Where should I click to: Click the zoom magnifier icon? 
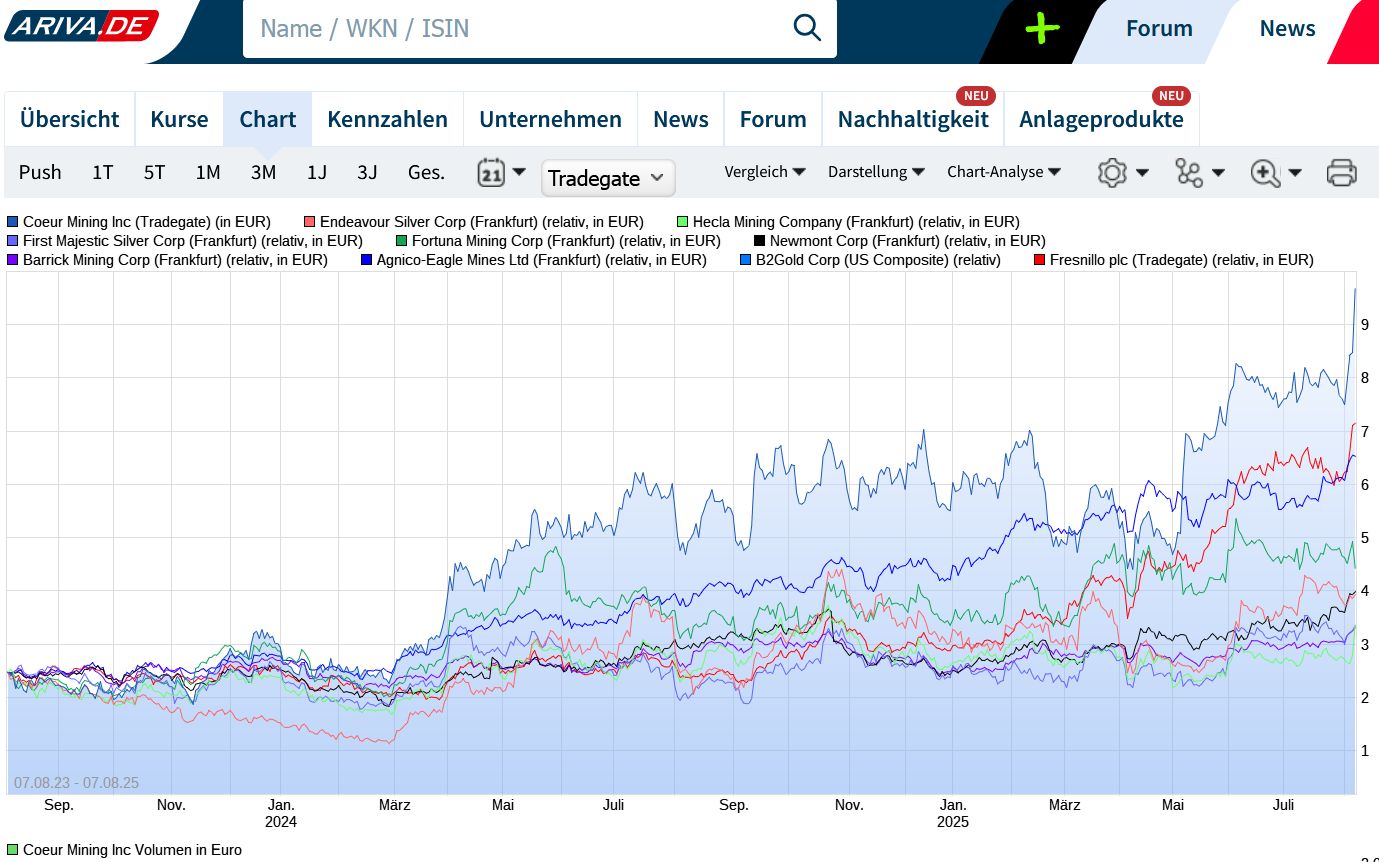(1265, 172)
